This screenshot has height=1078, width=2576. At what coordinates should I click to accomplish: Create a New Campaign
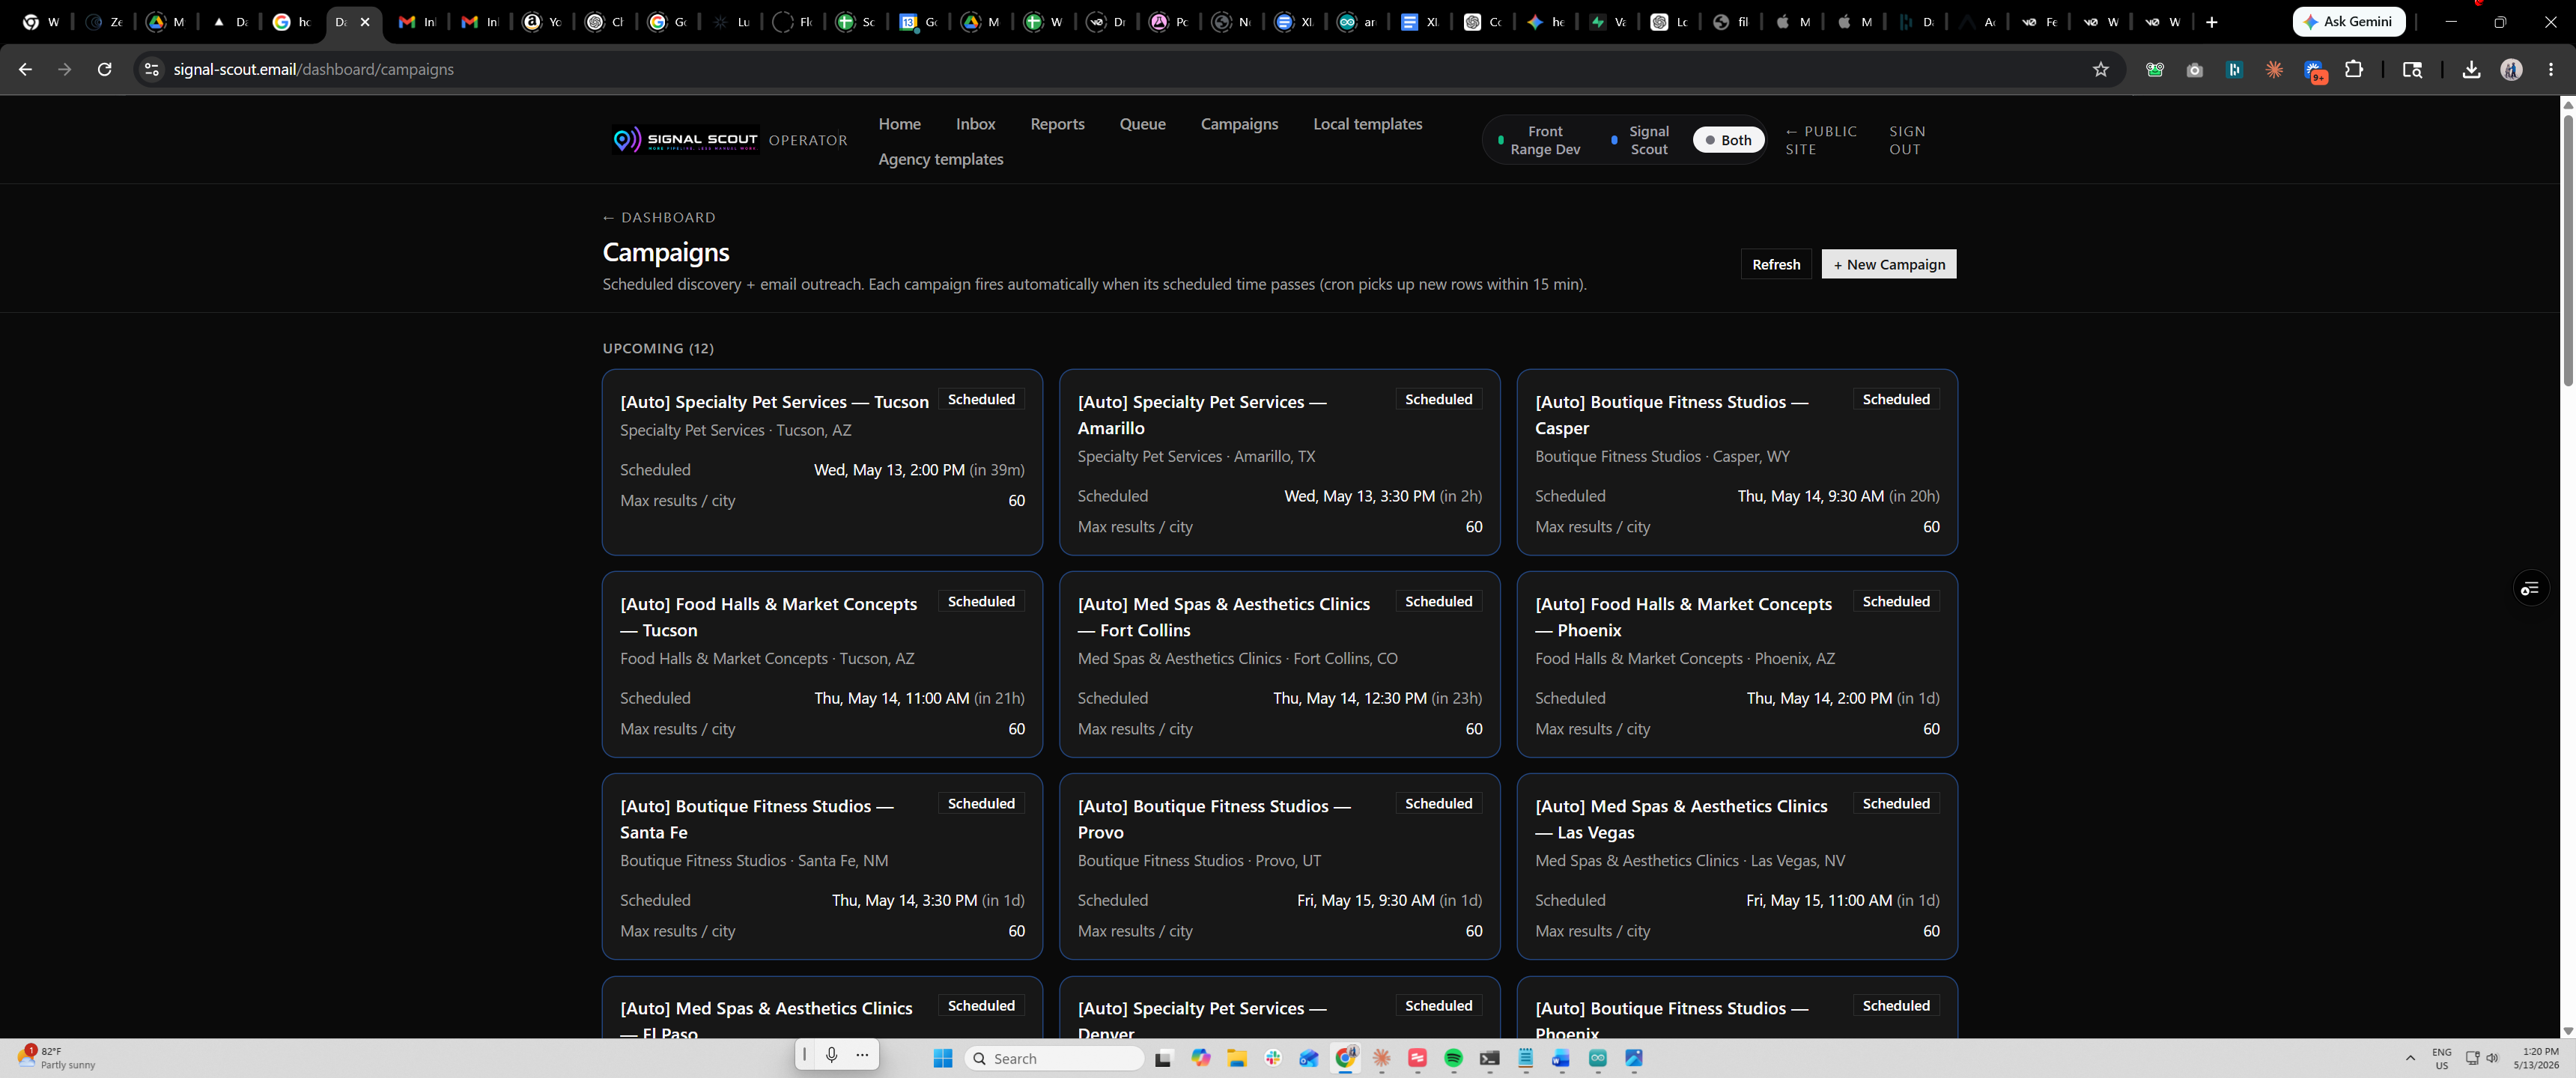[1888, 264]
